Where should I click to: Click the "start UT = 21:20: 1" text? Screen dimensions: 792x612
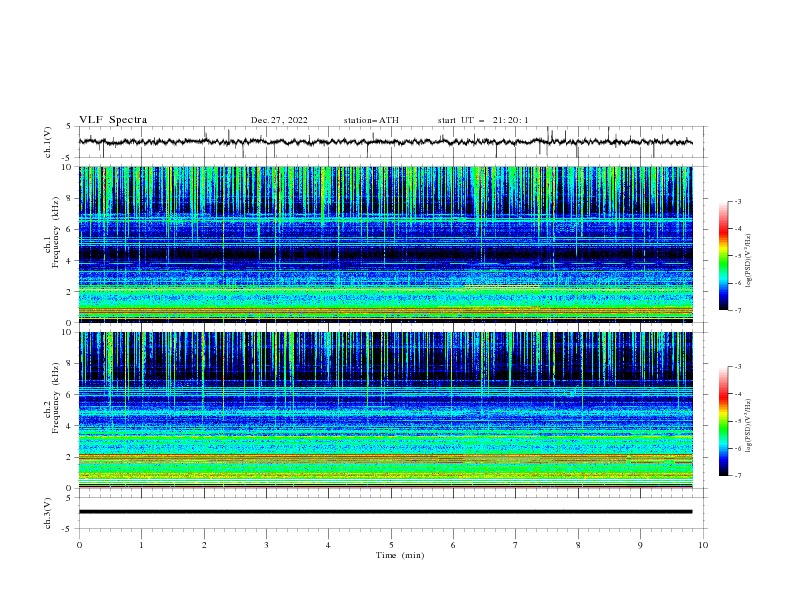click(483, 120)
